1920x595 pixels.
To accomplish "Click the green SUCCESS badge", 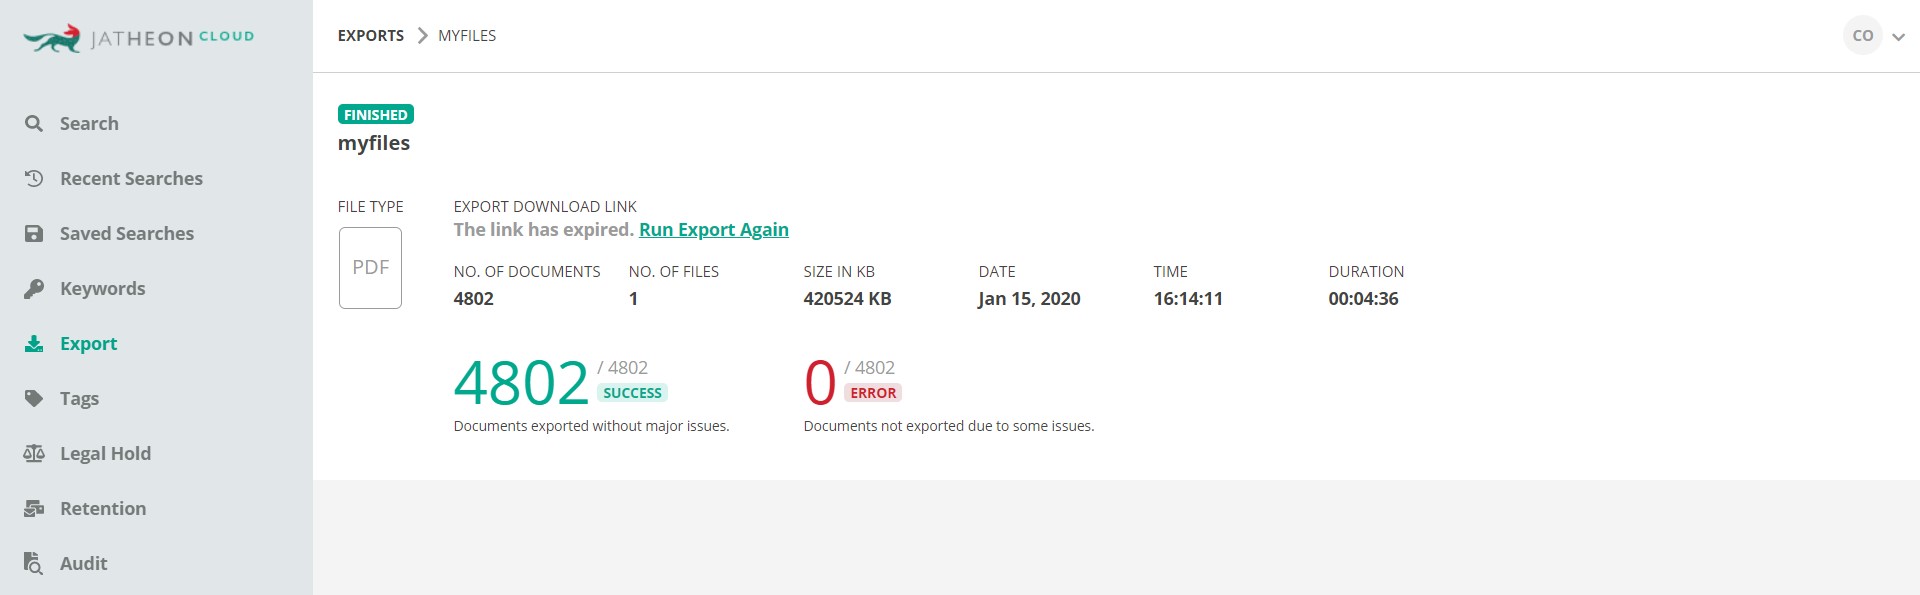I will [x=632, y=393].
